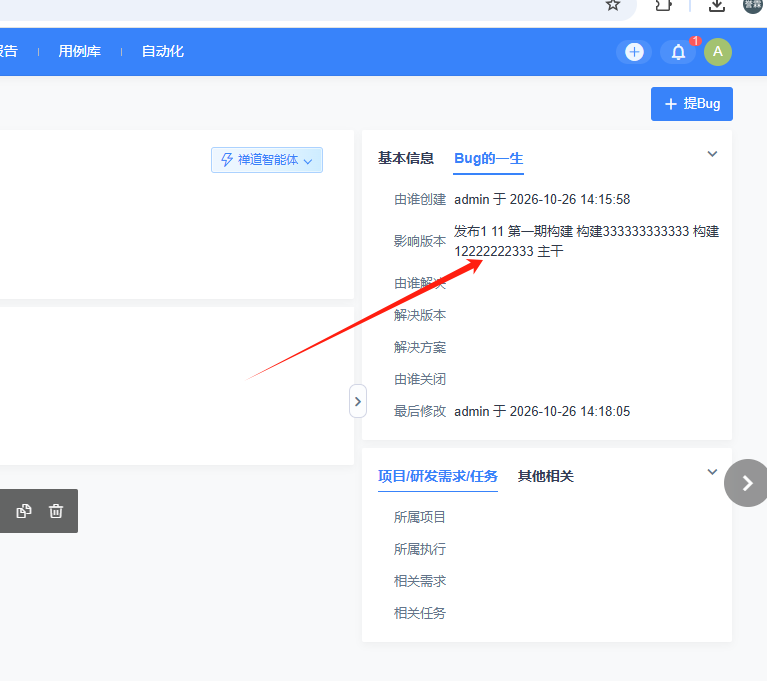Click the trash delete icon
Screen dimensions: 767x681
coord(56,511)
